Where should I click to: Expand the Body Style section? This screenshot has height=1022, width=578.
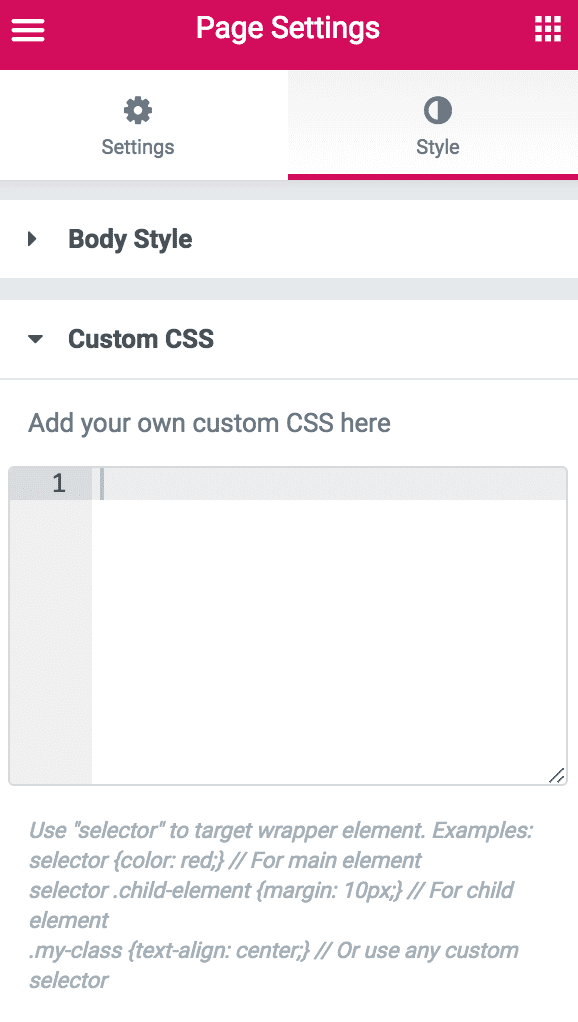(x=128, y=239)
